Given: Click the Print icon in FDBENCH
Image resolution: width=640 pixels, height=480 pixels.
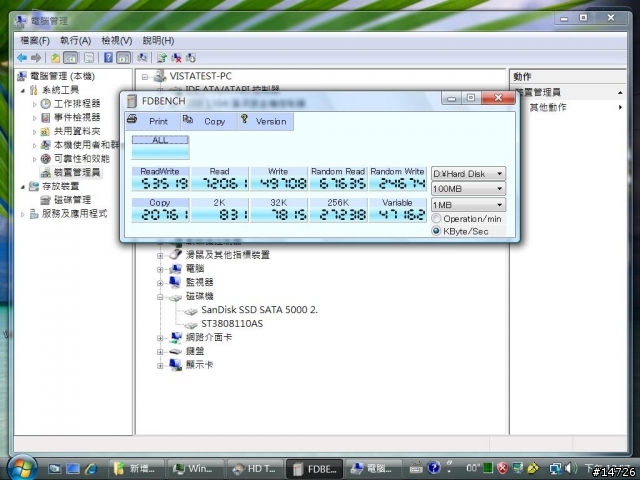Looking at the screenshot, I should click(x=132, y=119).
